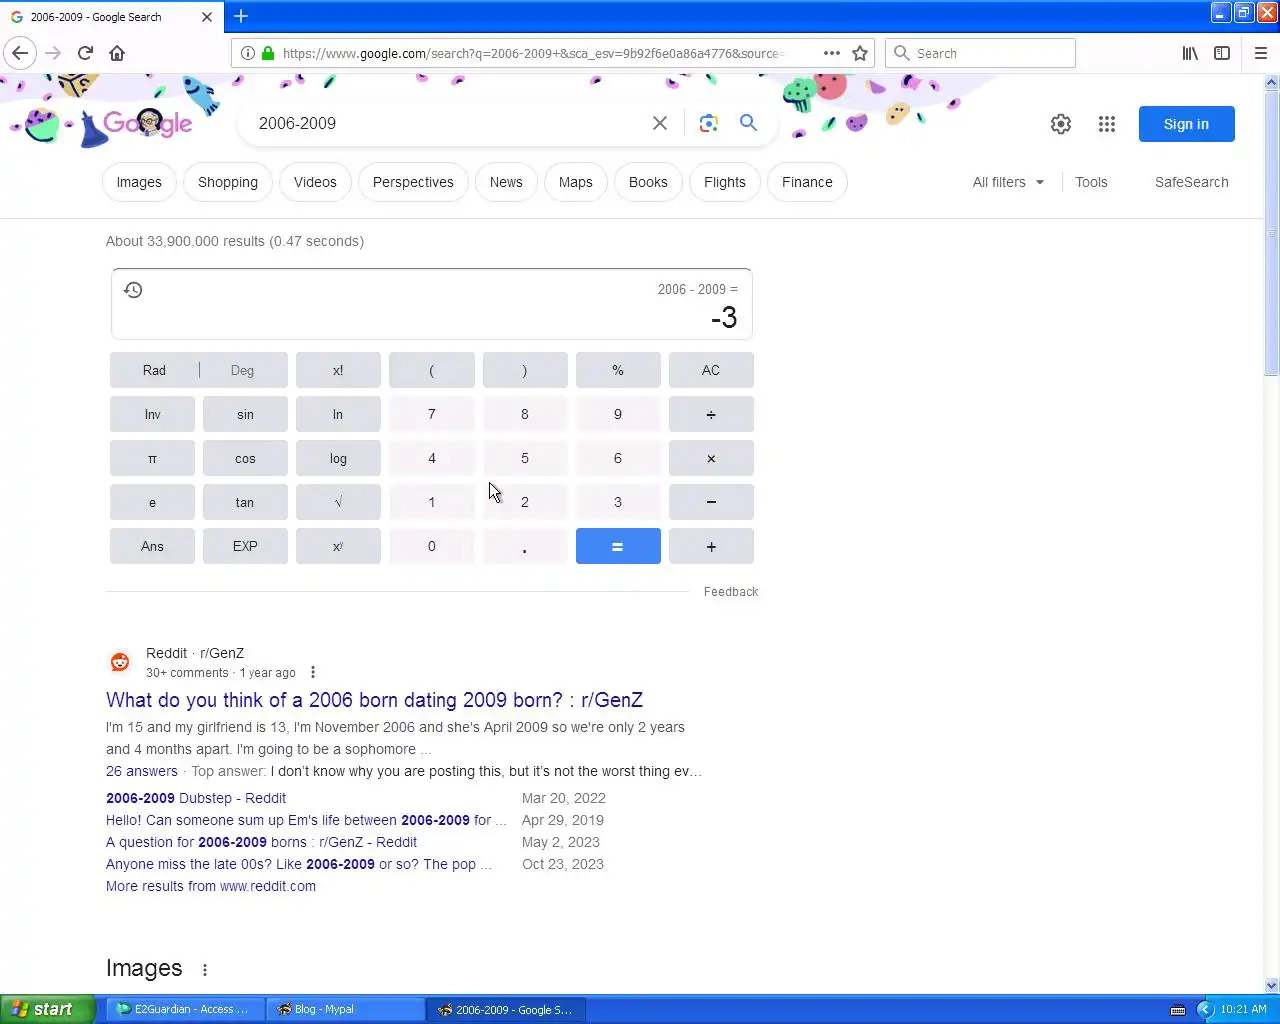Click the calculator Ans key
Screen dimensions: 1280x1024
coord(152,546)
